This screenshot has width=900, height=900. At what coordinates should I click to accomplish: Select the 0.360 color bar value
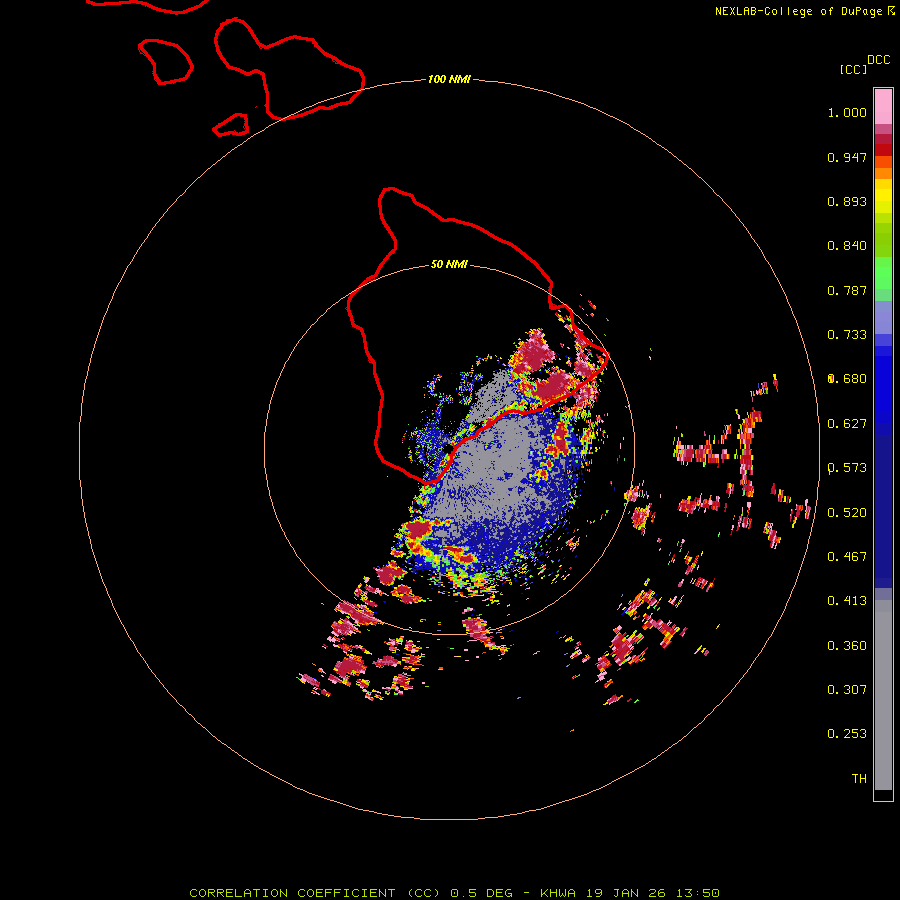point(847,646)
